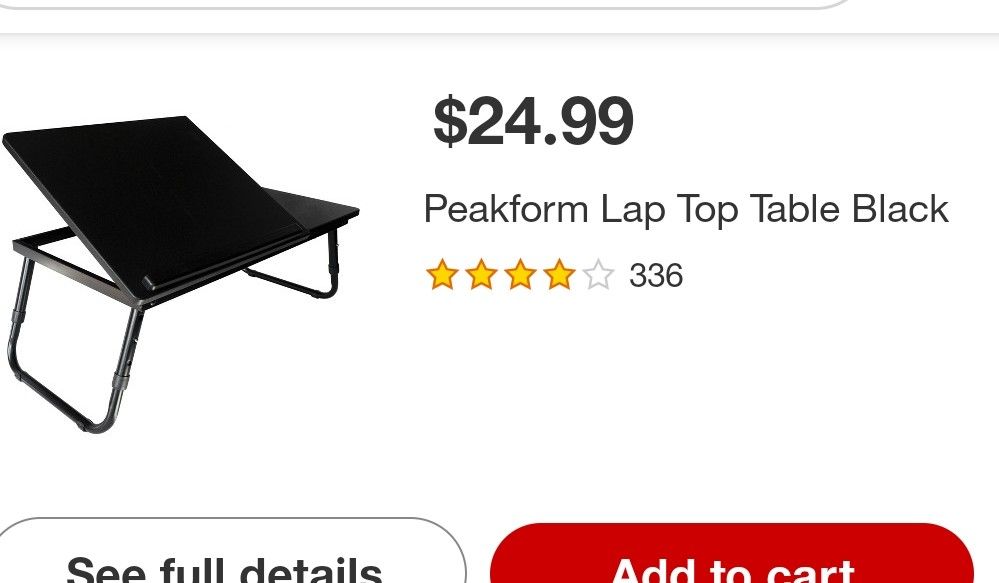The height and width of the screenshot is (583, 999).
Task: Open Peakform Lap Top Table Black title
Action: 686,209
